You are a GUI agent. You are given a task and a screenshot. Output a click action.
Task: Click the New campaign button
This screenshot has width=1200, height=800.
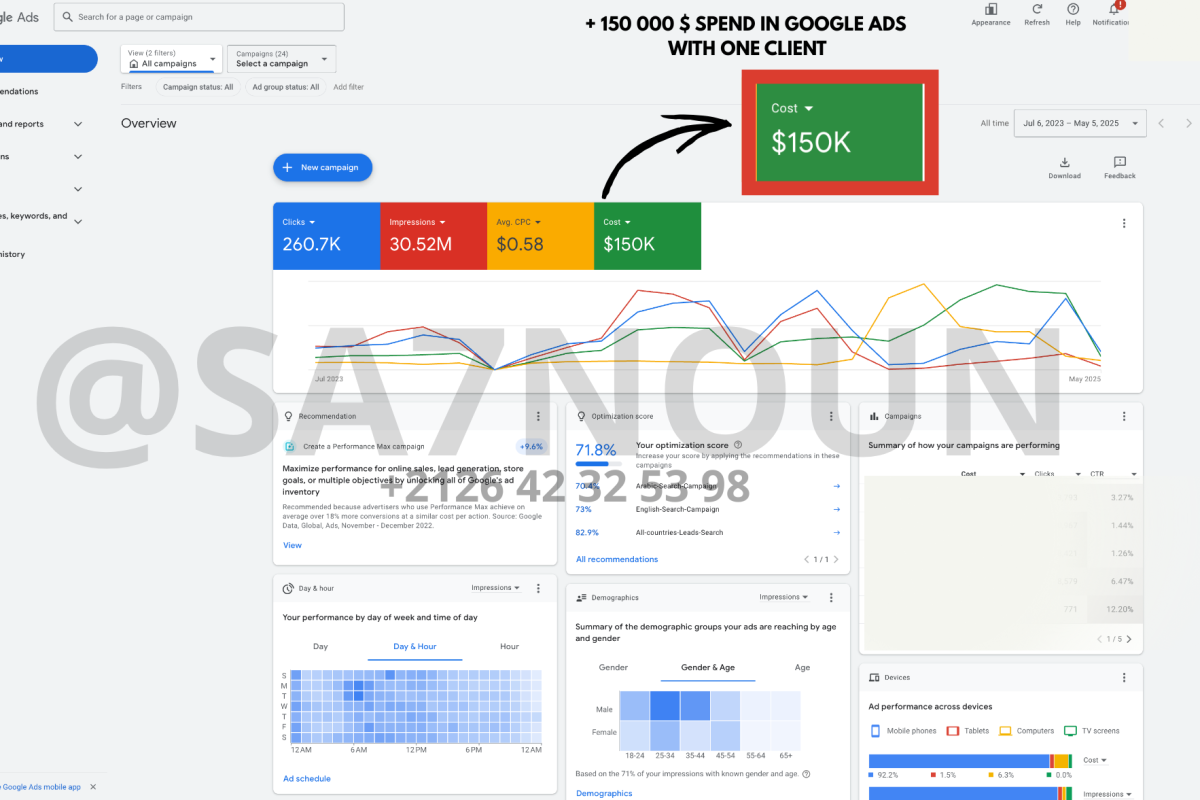tap(322, 168)
